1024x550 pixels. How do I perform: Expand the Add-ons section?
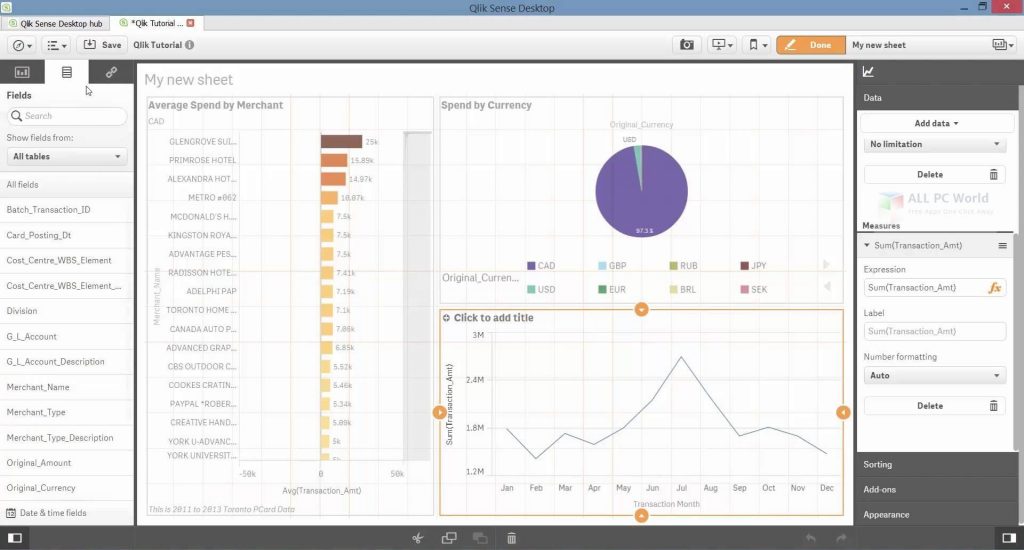[936, 489]
